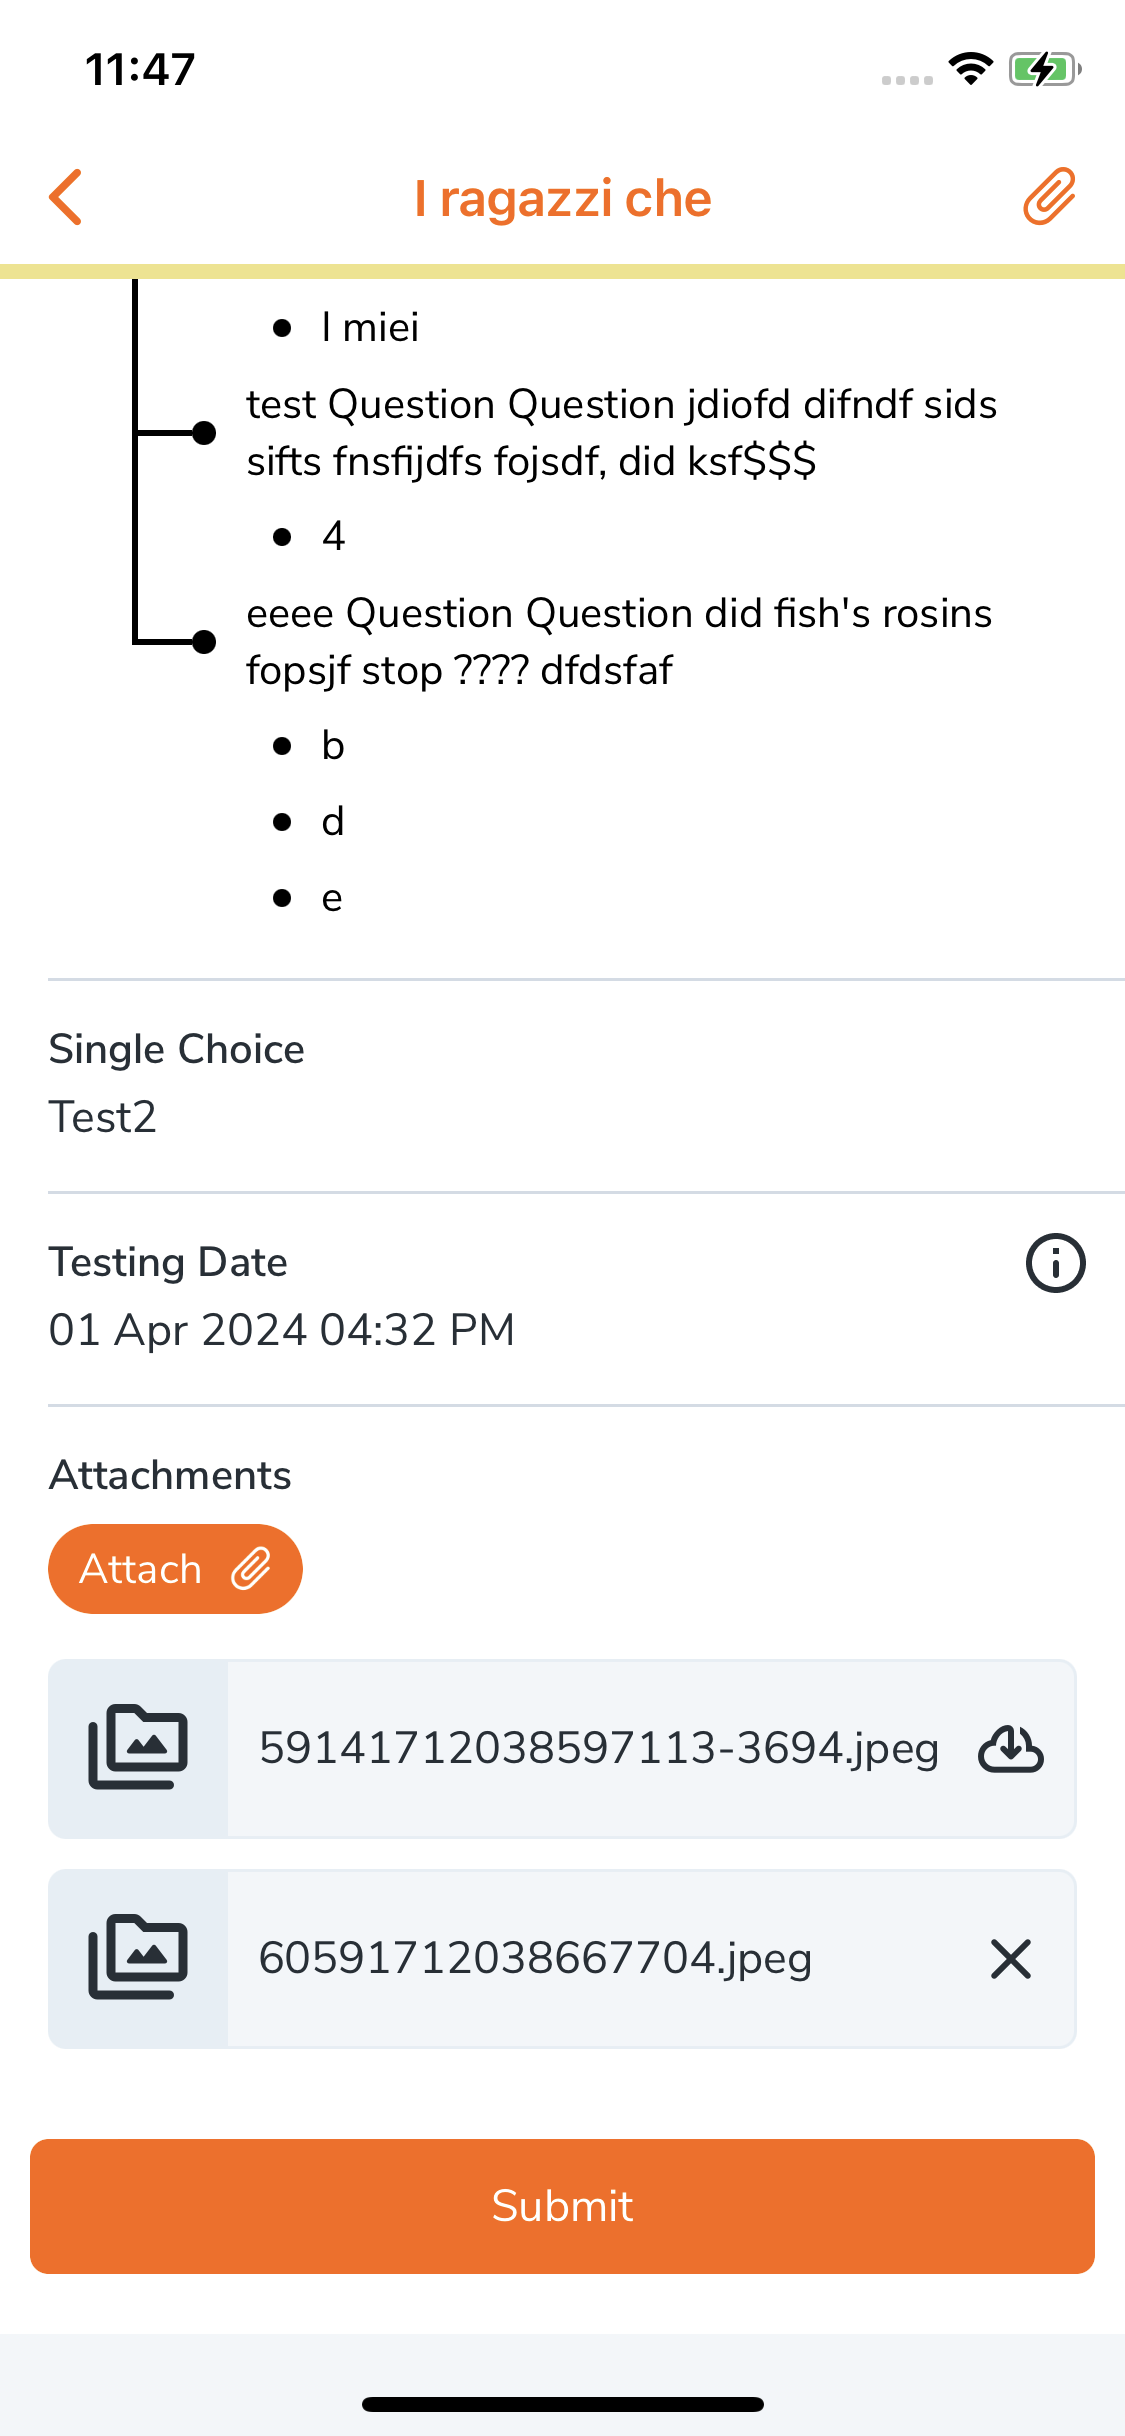This screenshot has width=1125, height=2436.
Task: Select tree node starting 'eeee Question Question'
Action: coord(618,642)
